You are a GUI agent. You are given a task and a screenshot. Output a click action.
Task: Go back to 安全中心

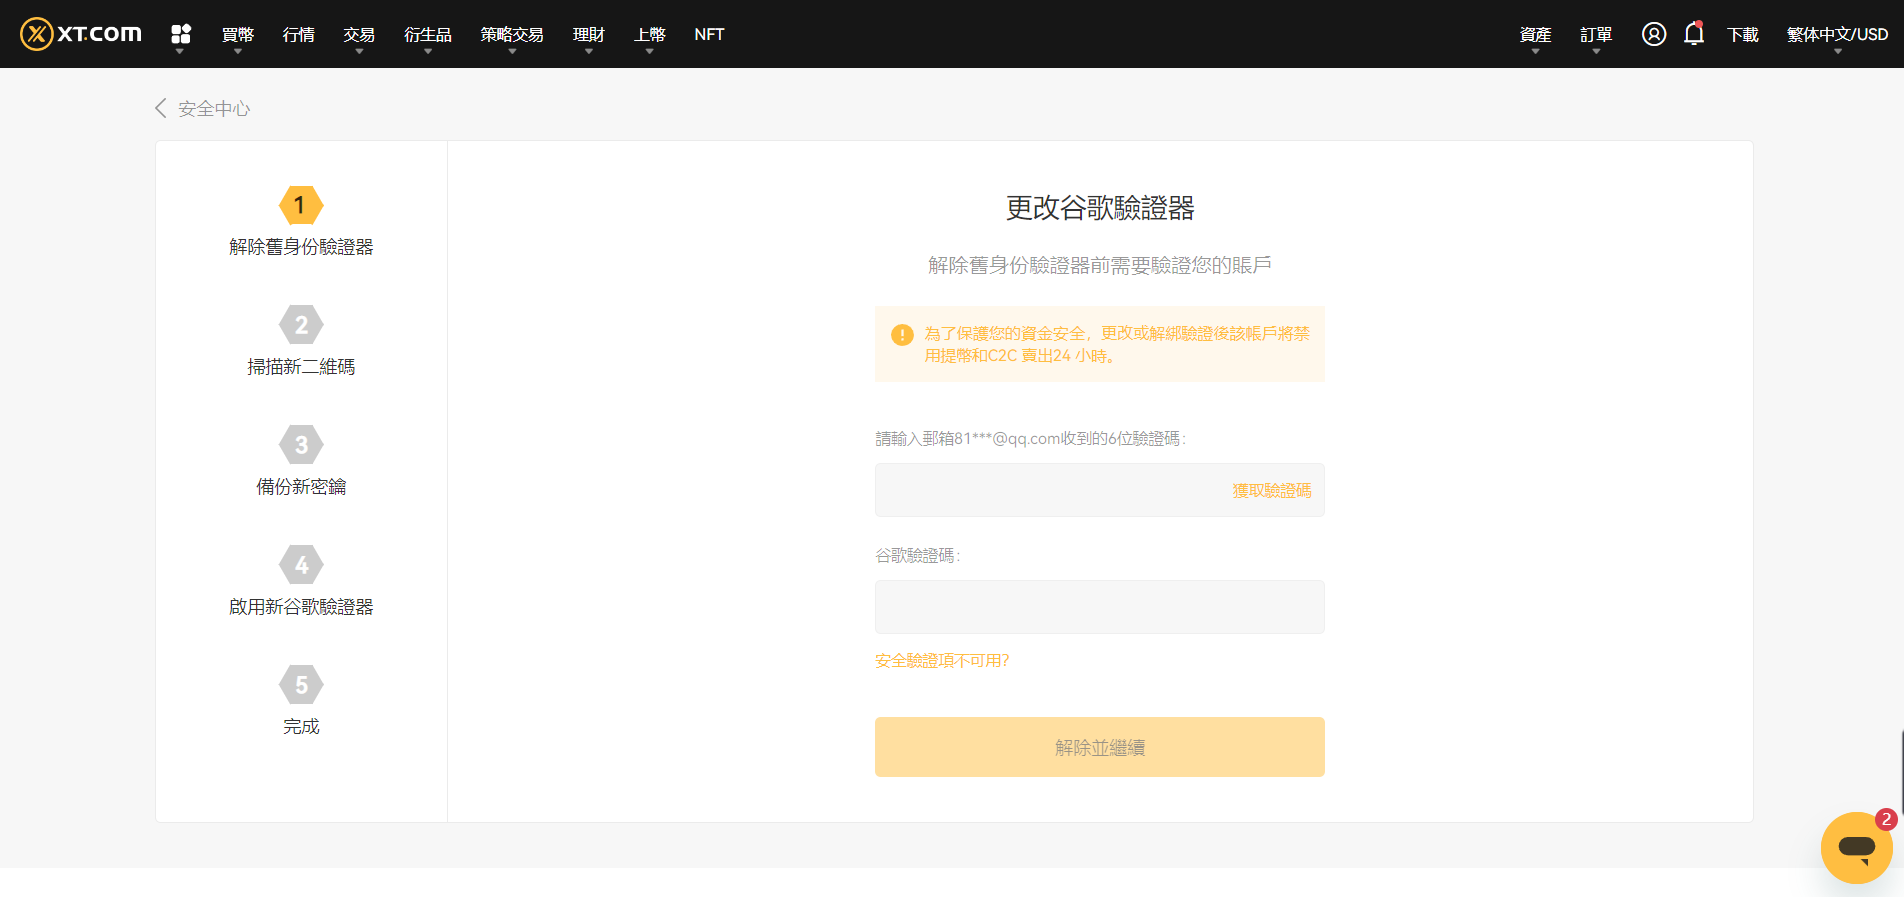(x=214, y=108)
